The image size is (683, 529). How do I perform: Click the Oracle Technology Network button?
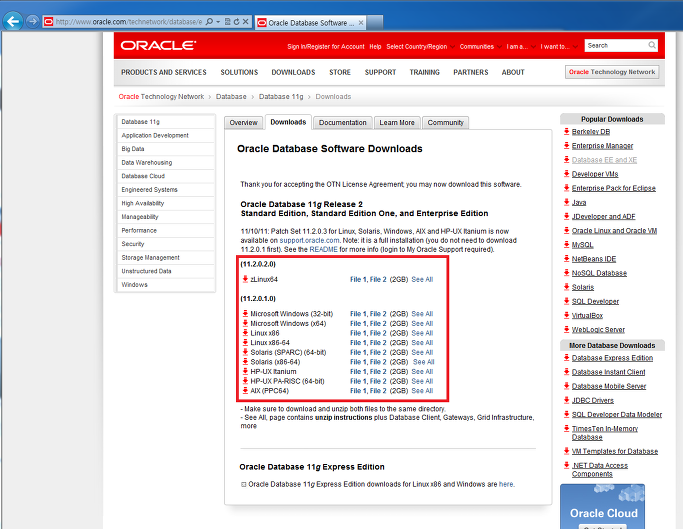pos(612,72)
